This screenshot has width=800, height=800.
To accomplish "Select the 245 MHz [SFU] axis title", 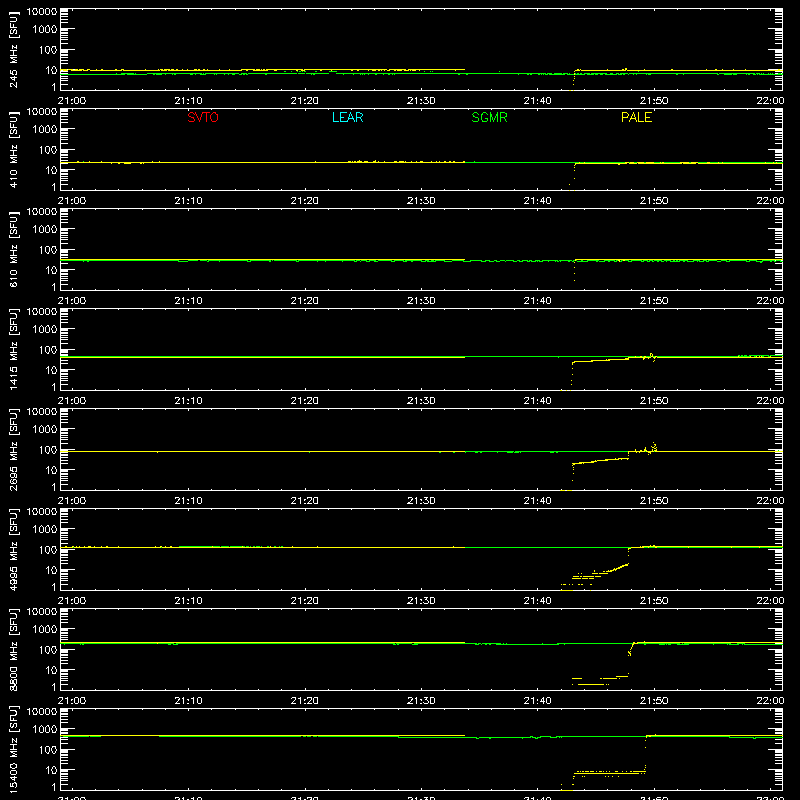I will coord(13,49).
